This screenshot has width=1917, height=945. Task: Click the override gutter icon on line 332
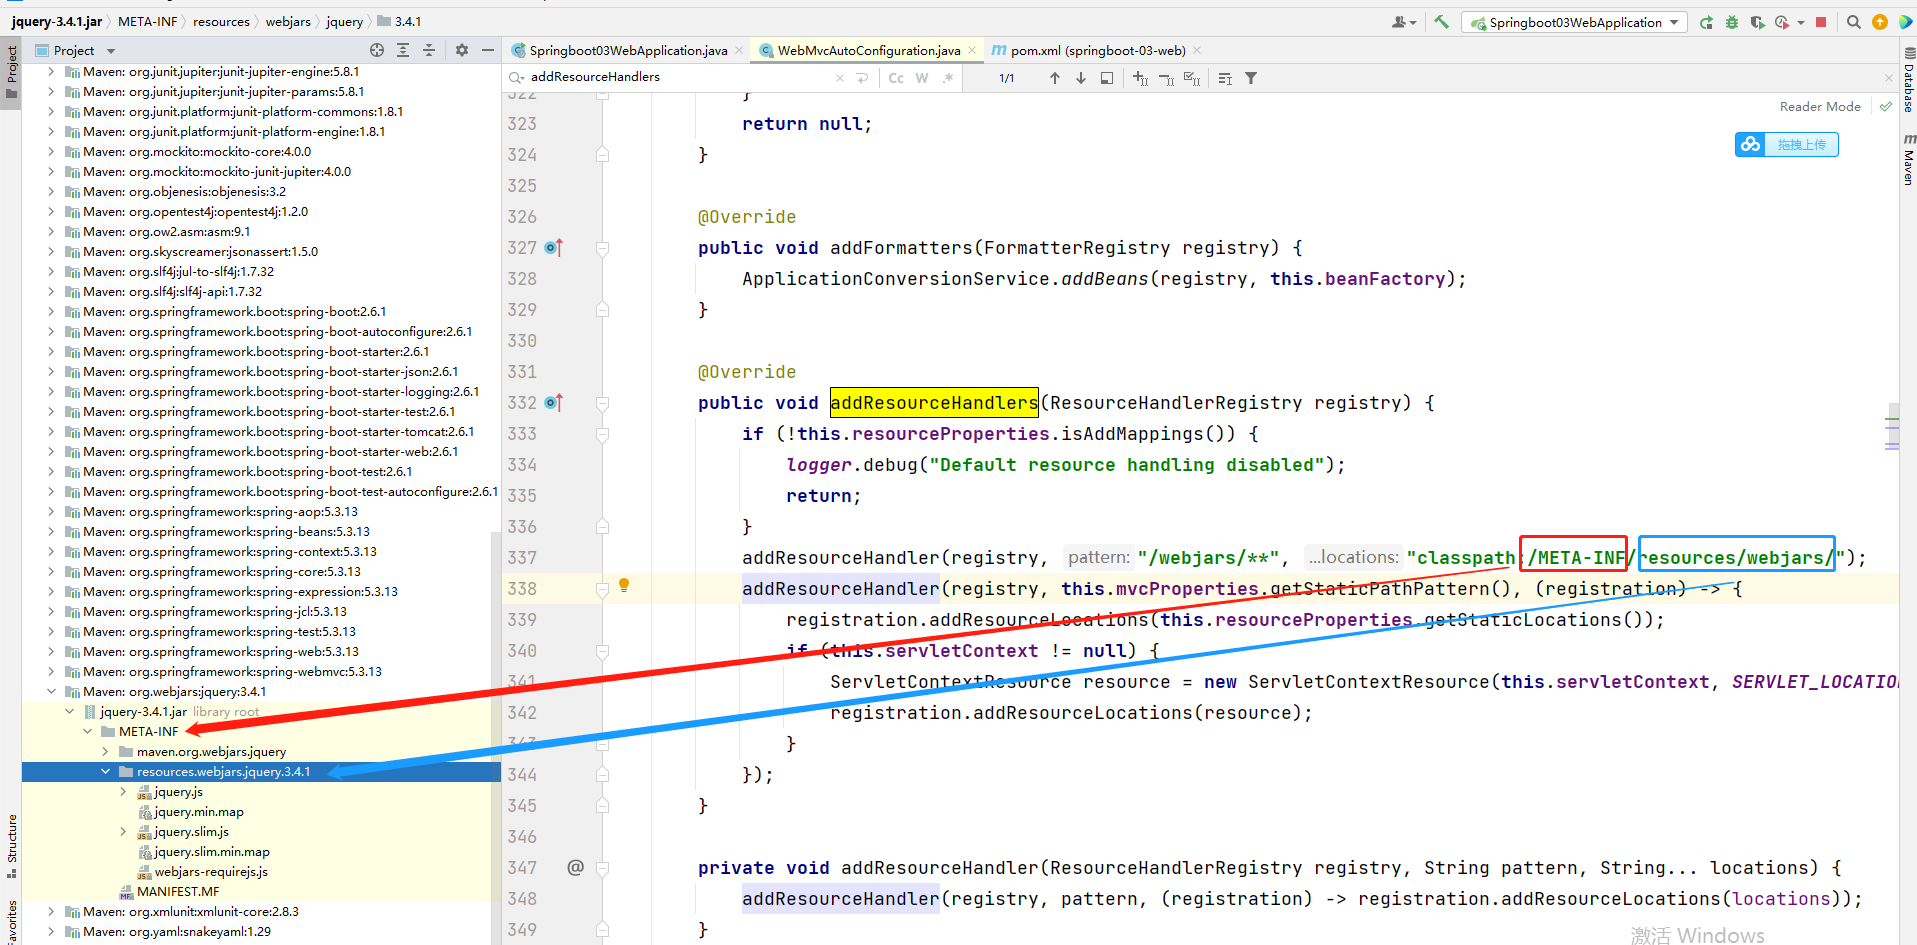point(554,402)
